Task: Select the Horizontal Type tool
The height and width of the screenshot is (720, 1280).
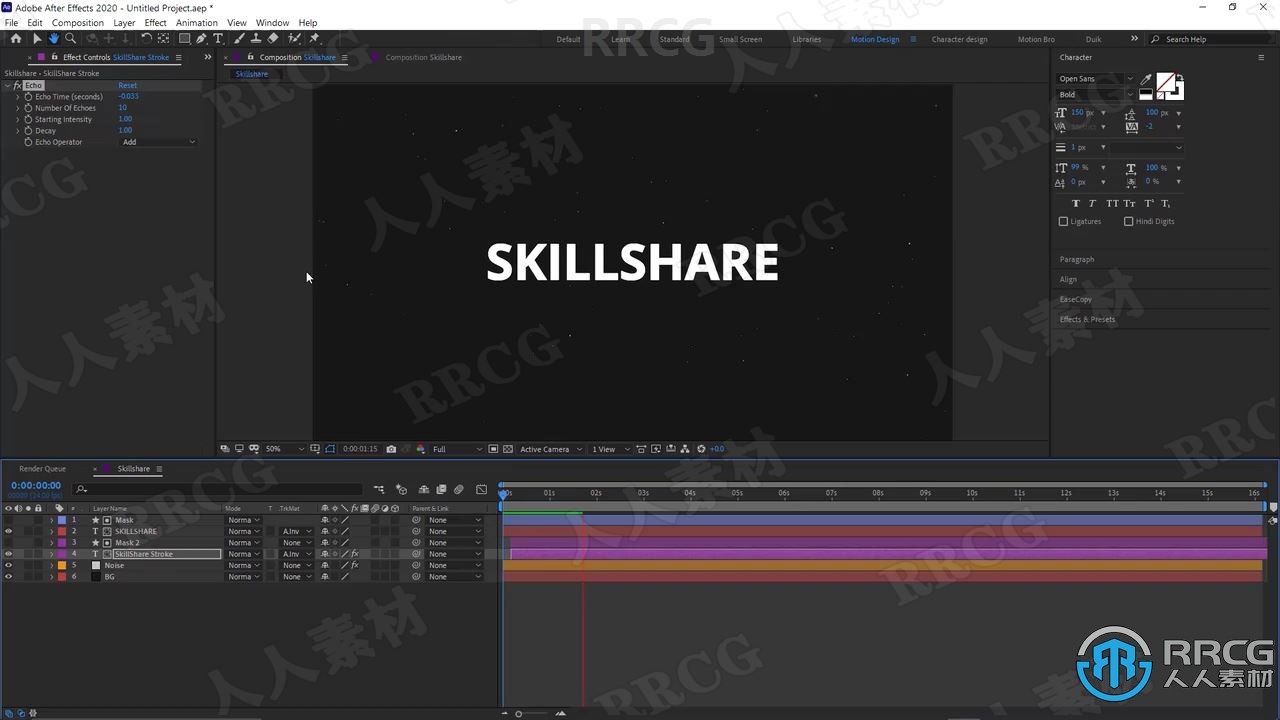Action: tap(218, 39)
